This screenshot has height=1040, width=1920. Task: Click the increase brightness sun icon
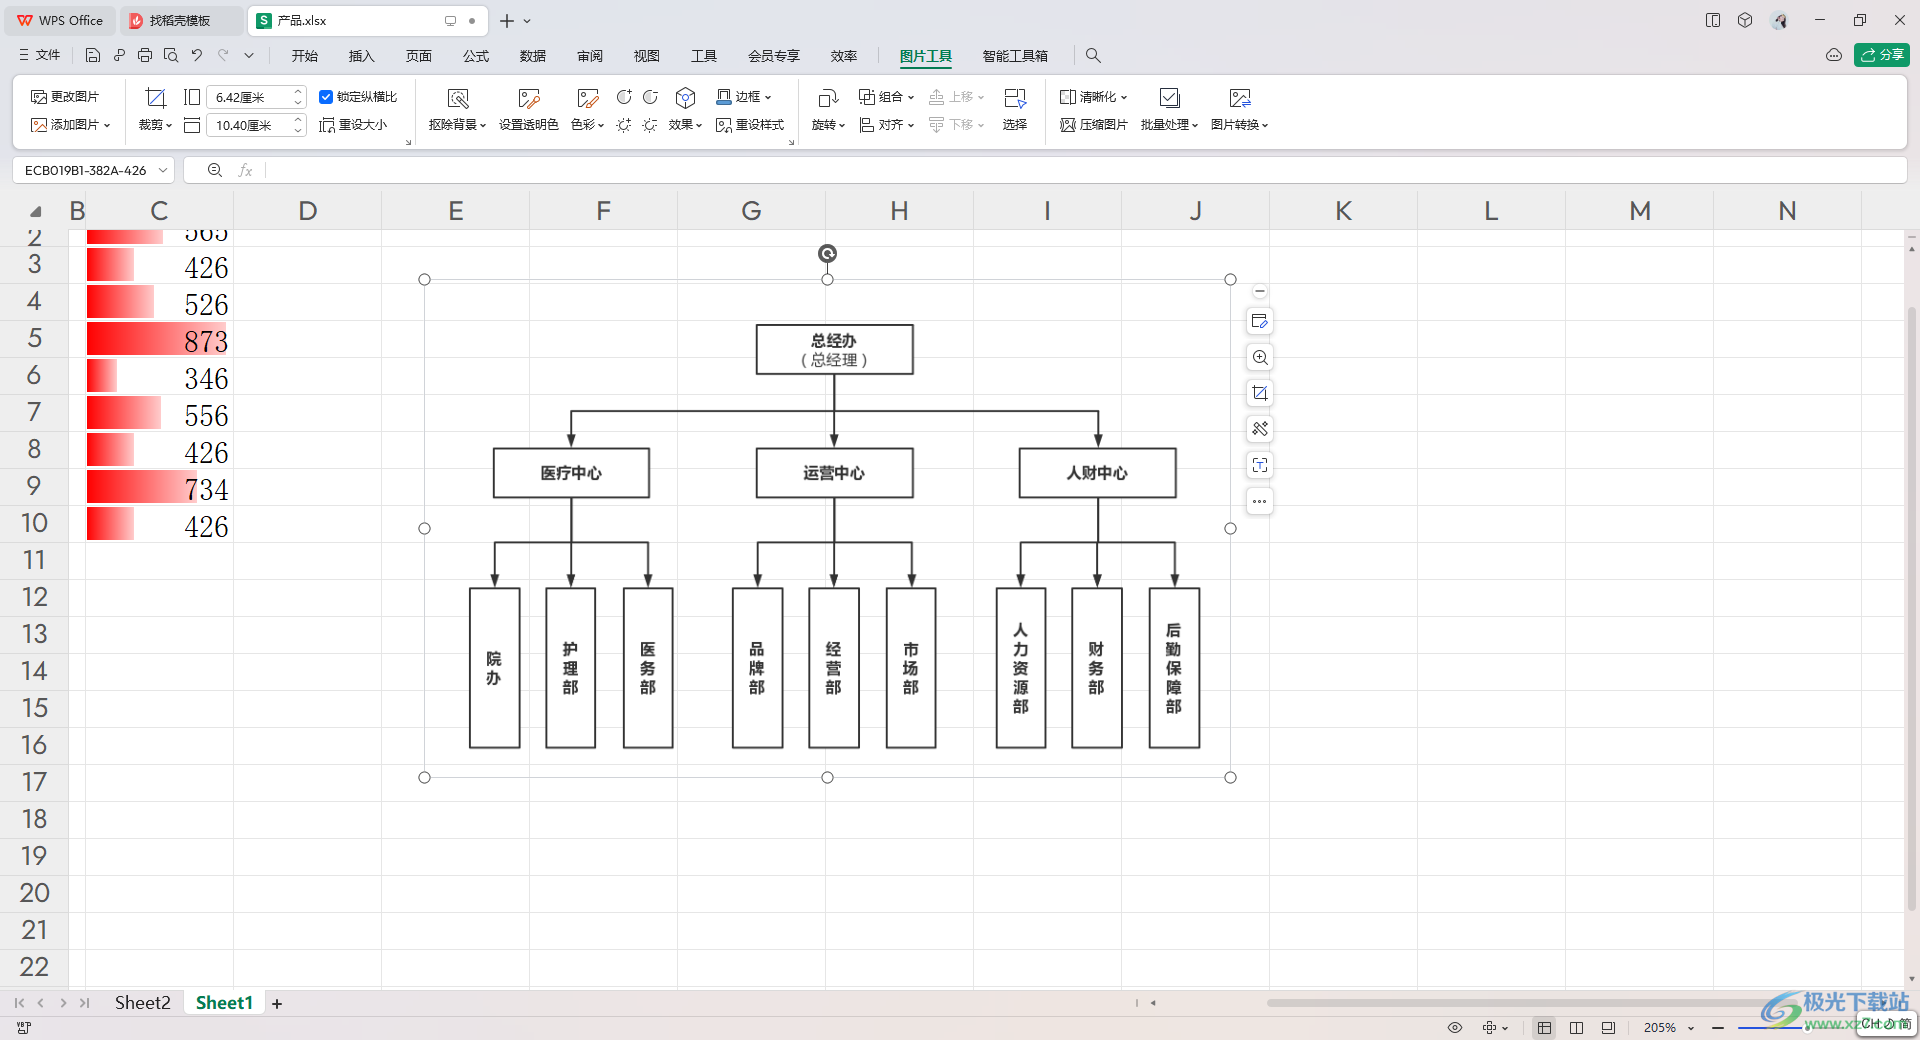pyautogui.click(x=624, y=125)
